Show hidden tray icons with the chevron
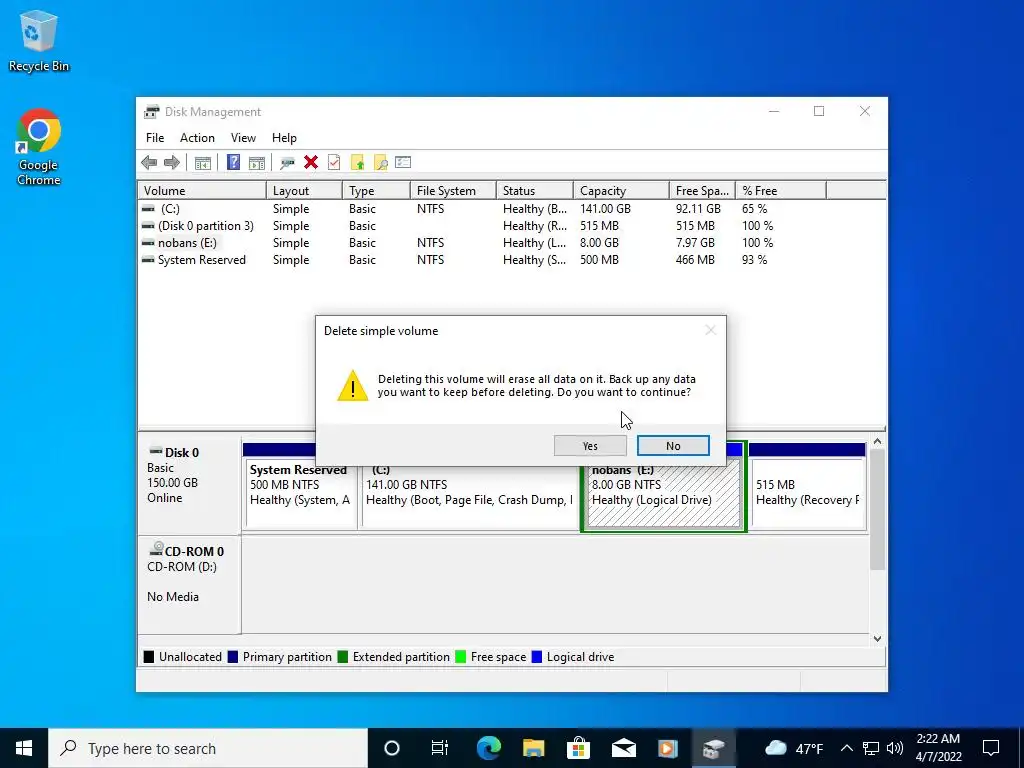1024x768 pixels. point(846,748)
